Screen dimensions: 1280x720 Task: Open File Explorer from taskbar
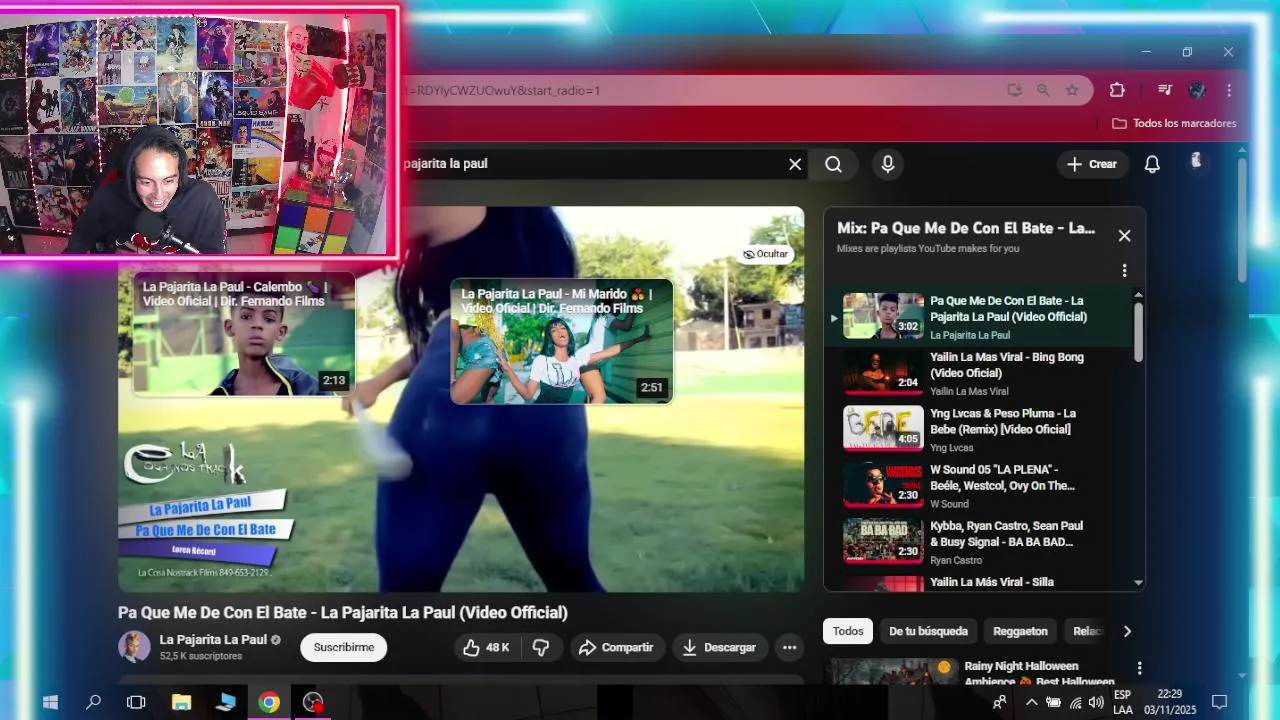pos(181,702)
